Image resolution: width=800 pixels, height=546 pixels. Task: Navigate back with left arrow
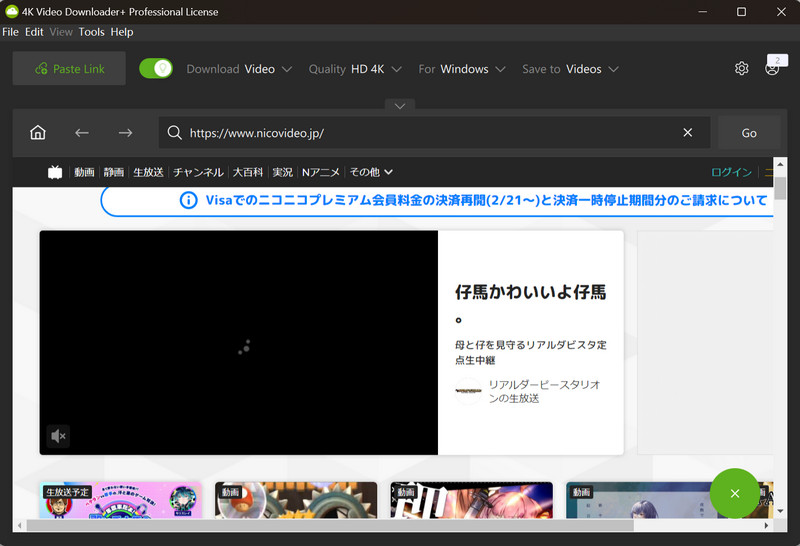click(82, 133)
